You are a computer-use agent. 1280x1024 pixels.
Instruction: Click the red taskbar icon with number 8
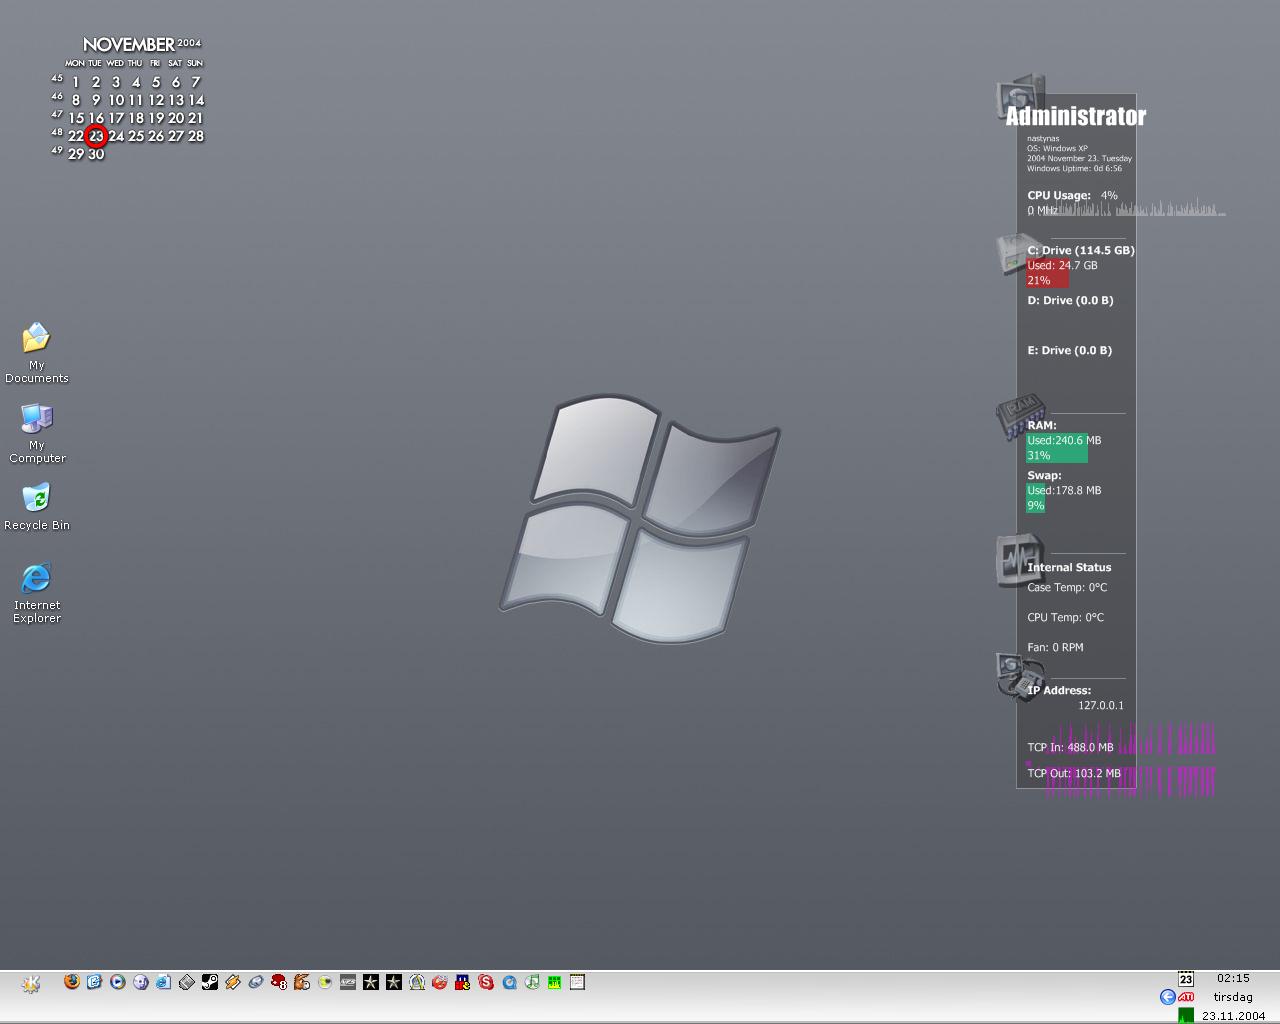pos(279,982)
